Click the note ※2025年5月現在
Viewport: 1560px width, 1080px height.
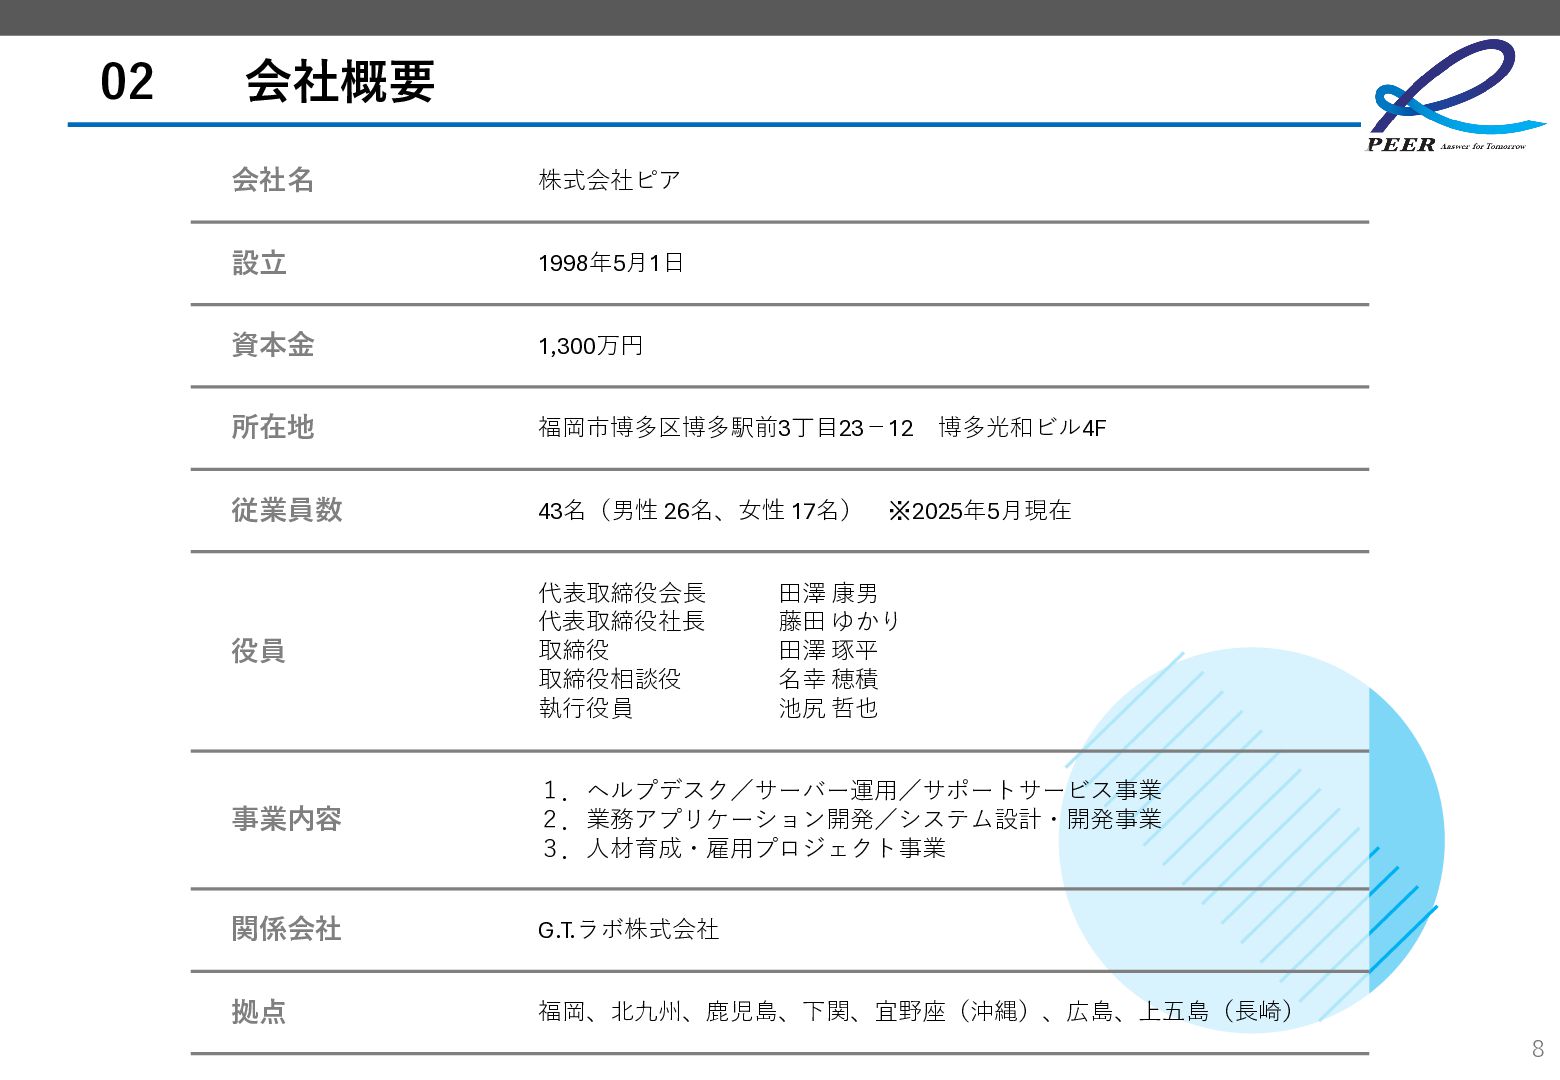979,511
